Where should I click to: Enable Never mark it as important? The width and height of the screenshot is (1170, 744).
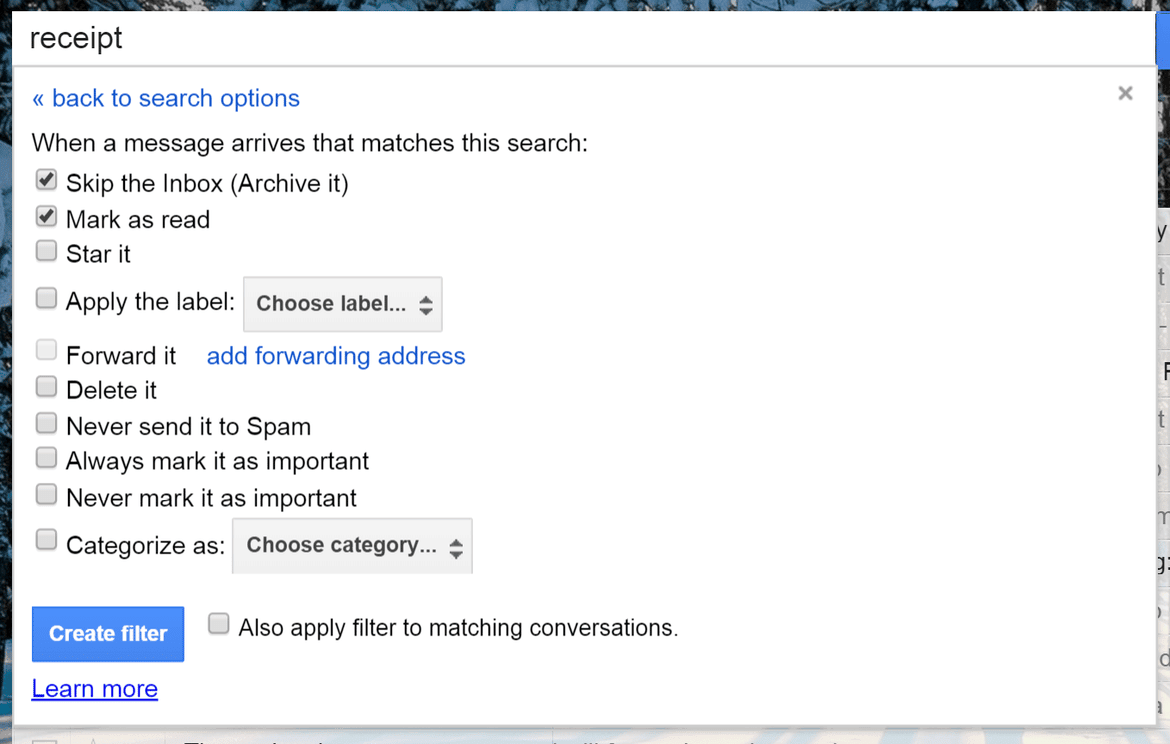tap(46, 494)
